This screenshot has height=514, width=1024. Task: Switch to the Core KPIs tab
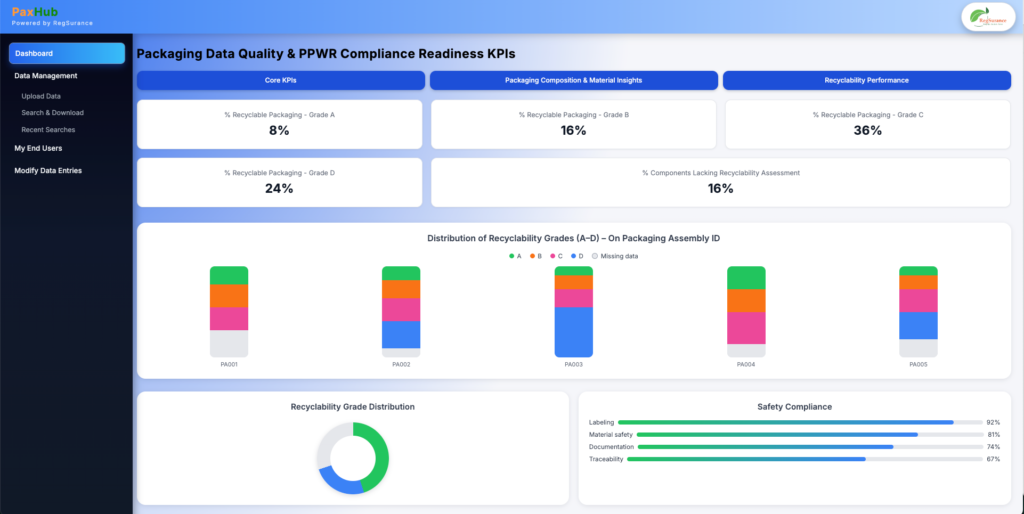click(280, 80)
